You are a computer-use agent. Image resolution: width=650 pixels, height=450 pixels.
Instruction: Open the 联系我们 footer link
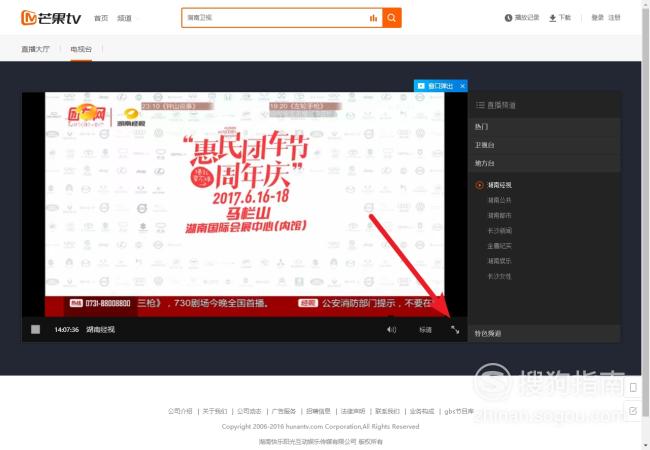point(387,411)
